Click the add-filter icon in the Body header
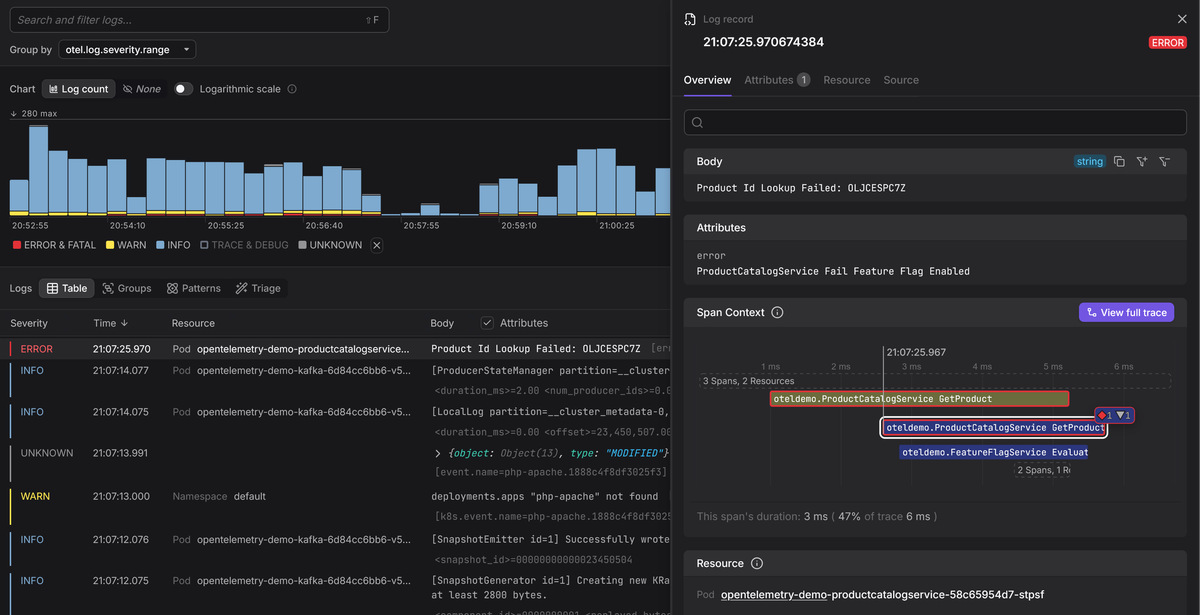This screenshot has height=615, width=1200. coord(1141,162)
